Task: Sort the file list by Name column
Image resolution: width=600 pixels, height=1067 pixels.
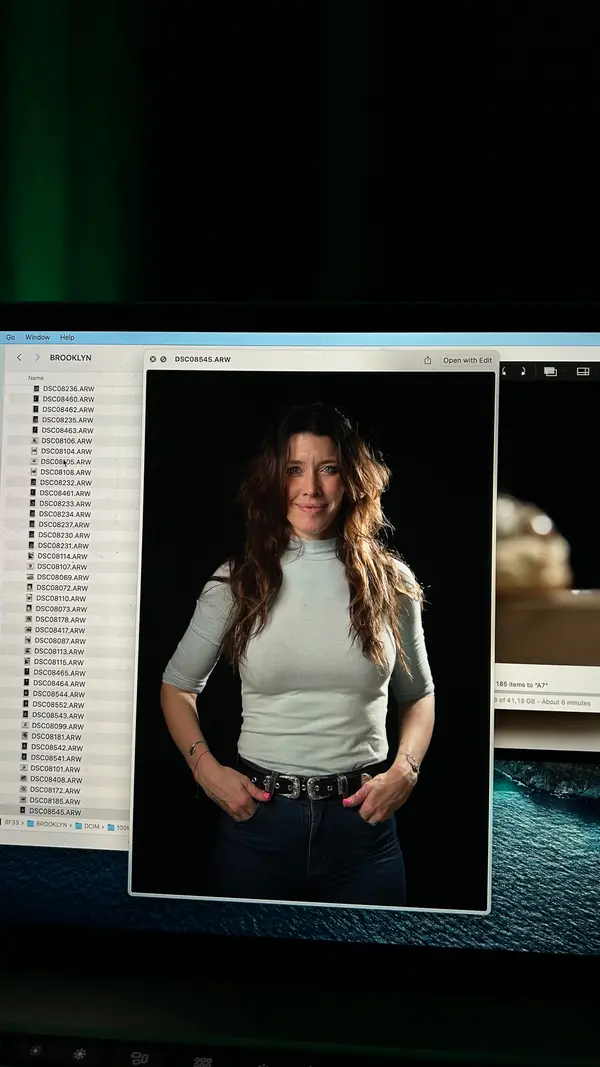Action: (36, 377)
